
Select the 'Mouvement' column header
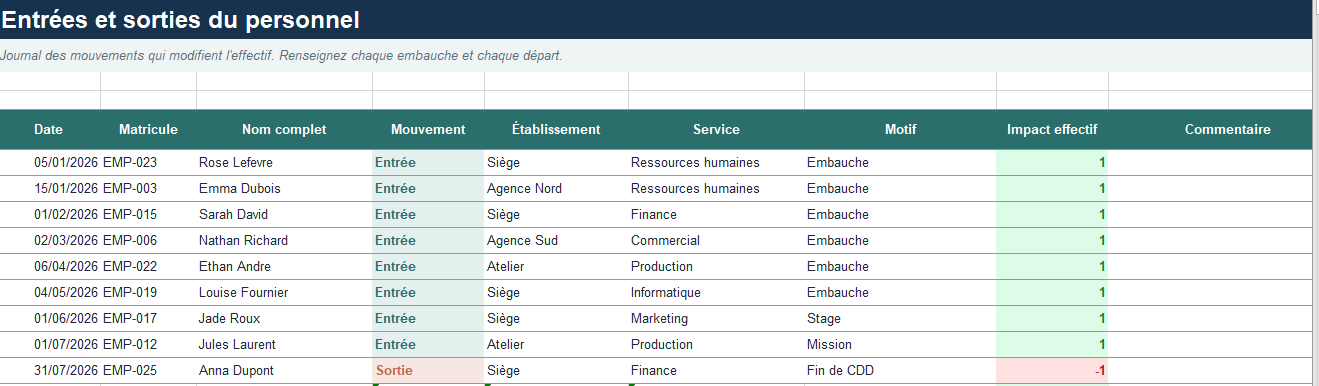[428, 129]
